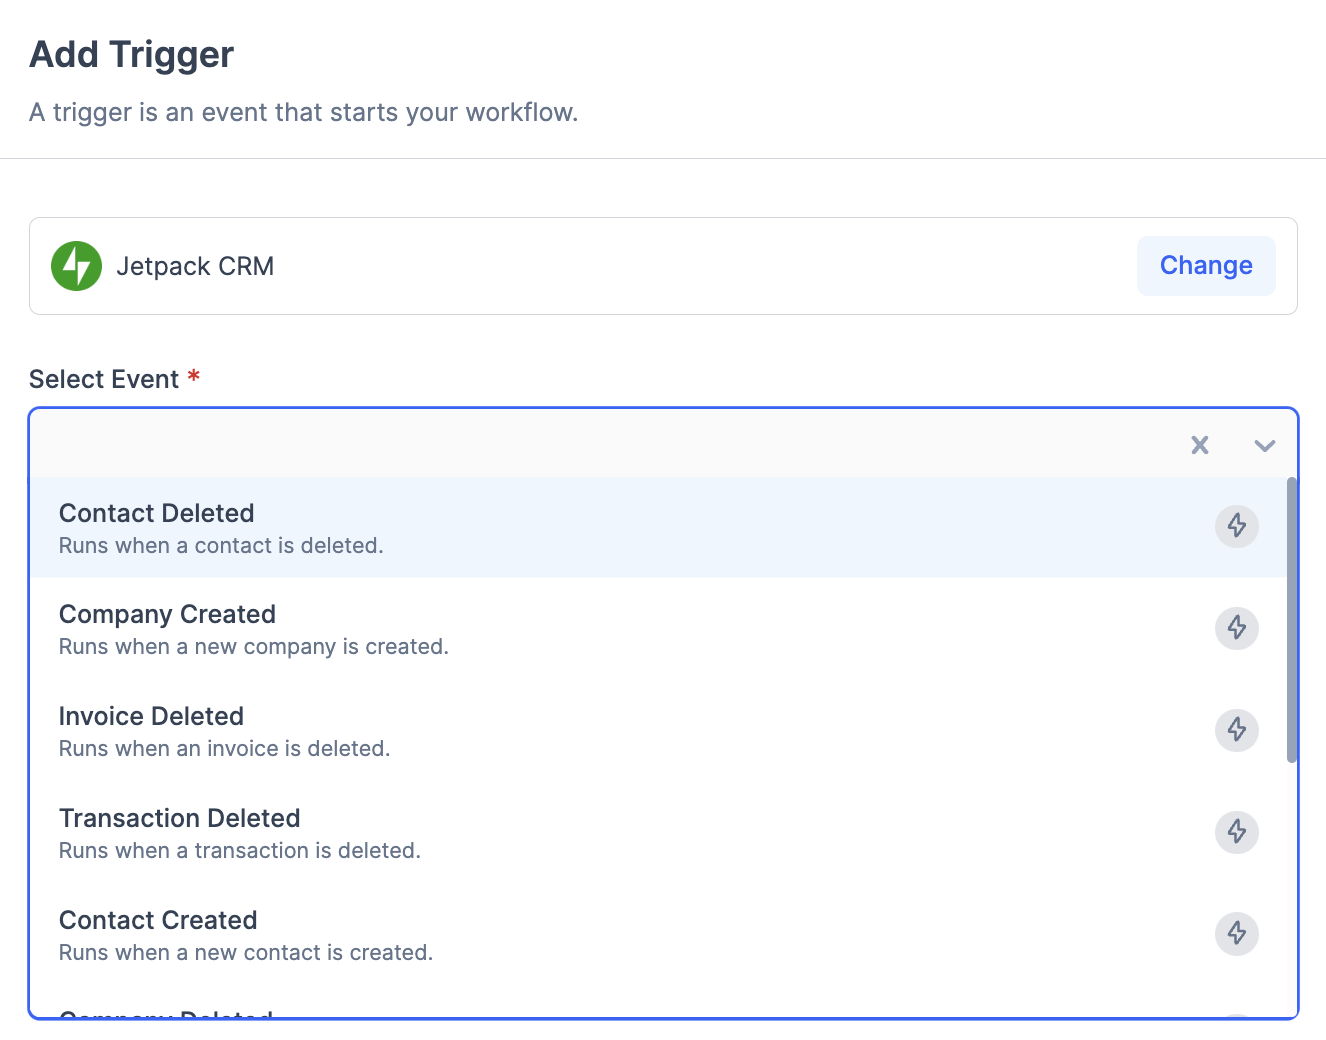
Task: Click the lightning icon beside Company Created
Action: point(1236,628)
